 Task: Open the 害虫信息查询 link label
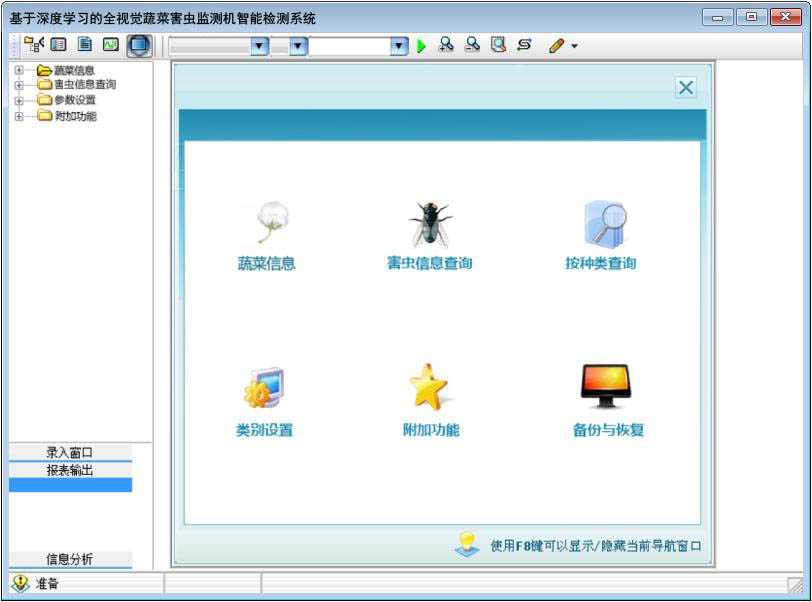[429, 263]
